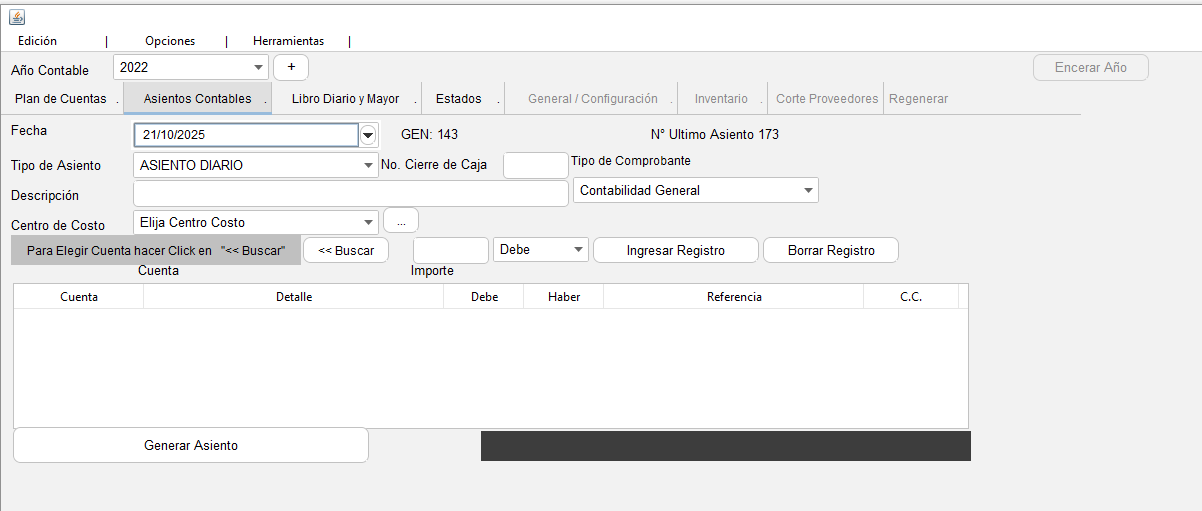Open the Edición menu
The width and height of the screenshot is (1202, 511).
pos(37,41)
